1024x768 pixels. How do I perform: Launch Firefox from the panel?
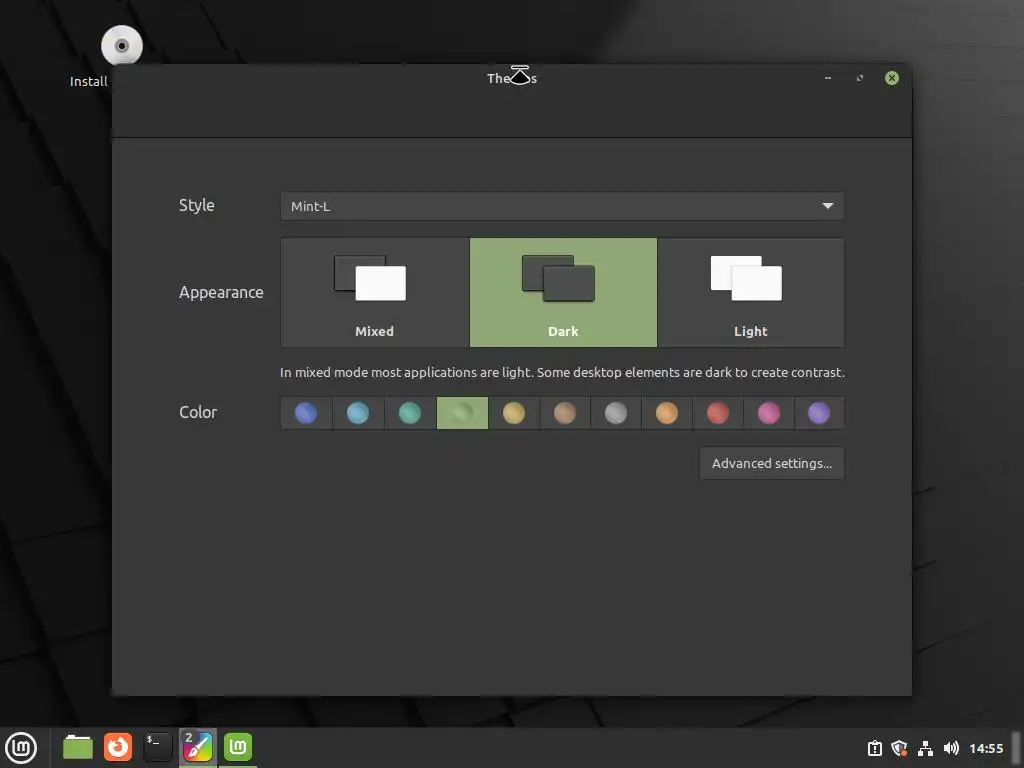click(x=118, y=747)
